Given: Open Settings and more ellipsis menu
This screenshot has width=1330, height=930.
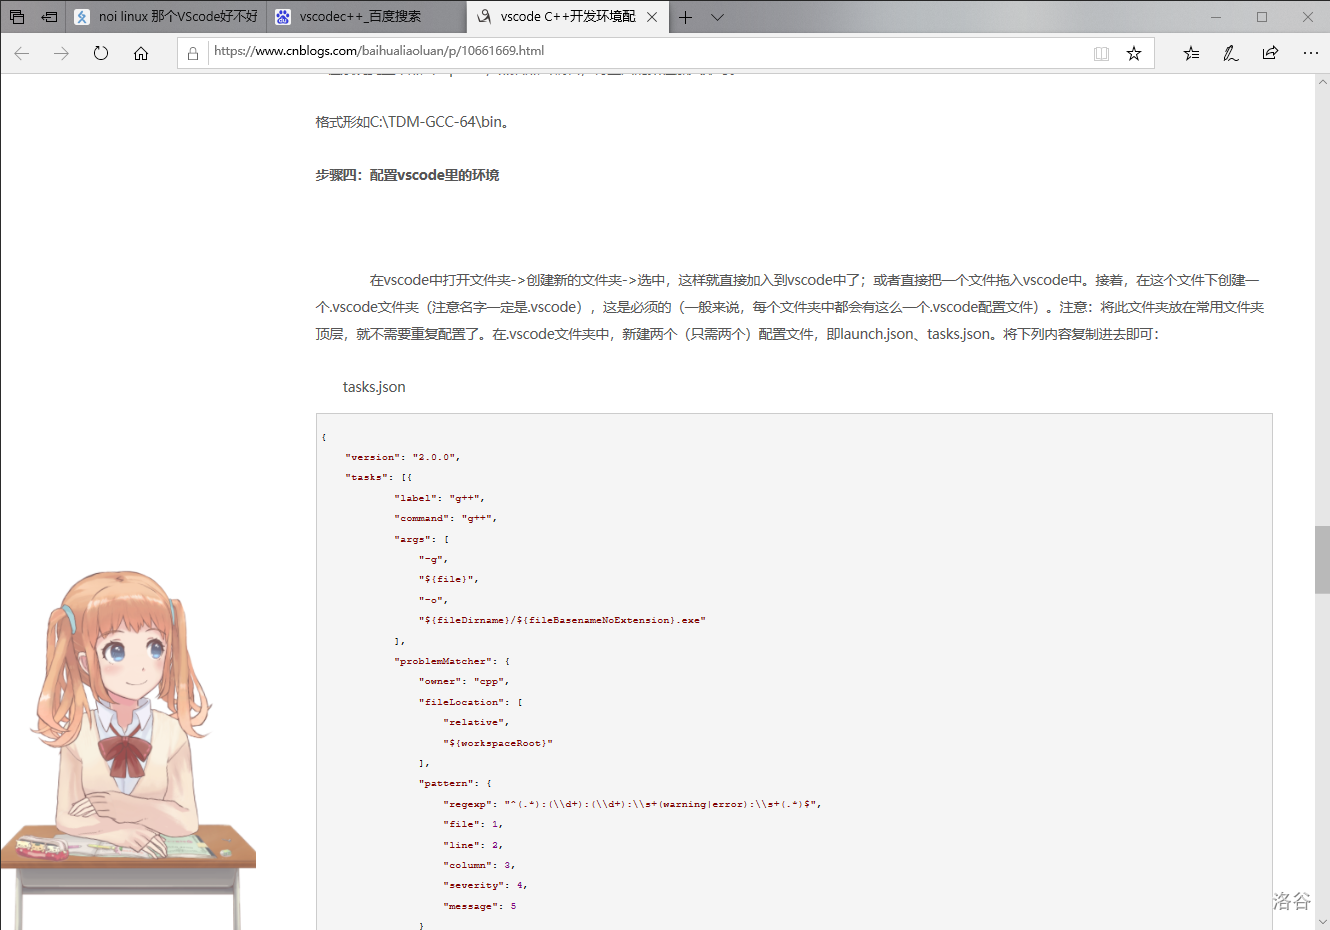Looking at the screenshot, I should (x=1310, y=53).
